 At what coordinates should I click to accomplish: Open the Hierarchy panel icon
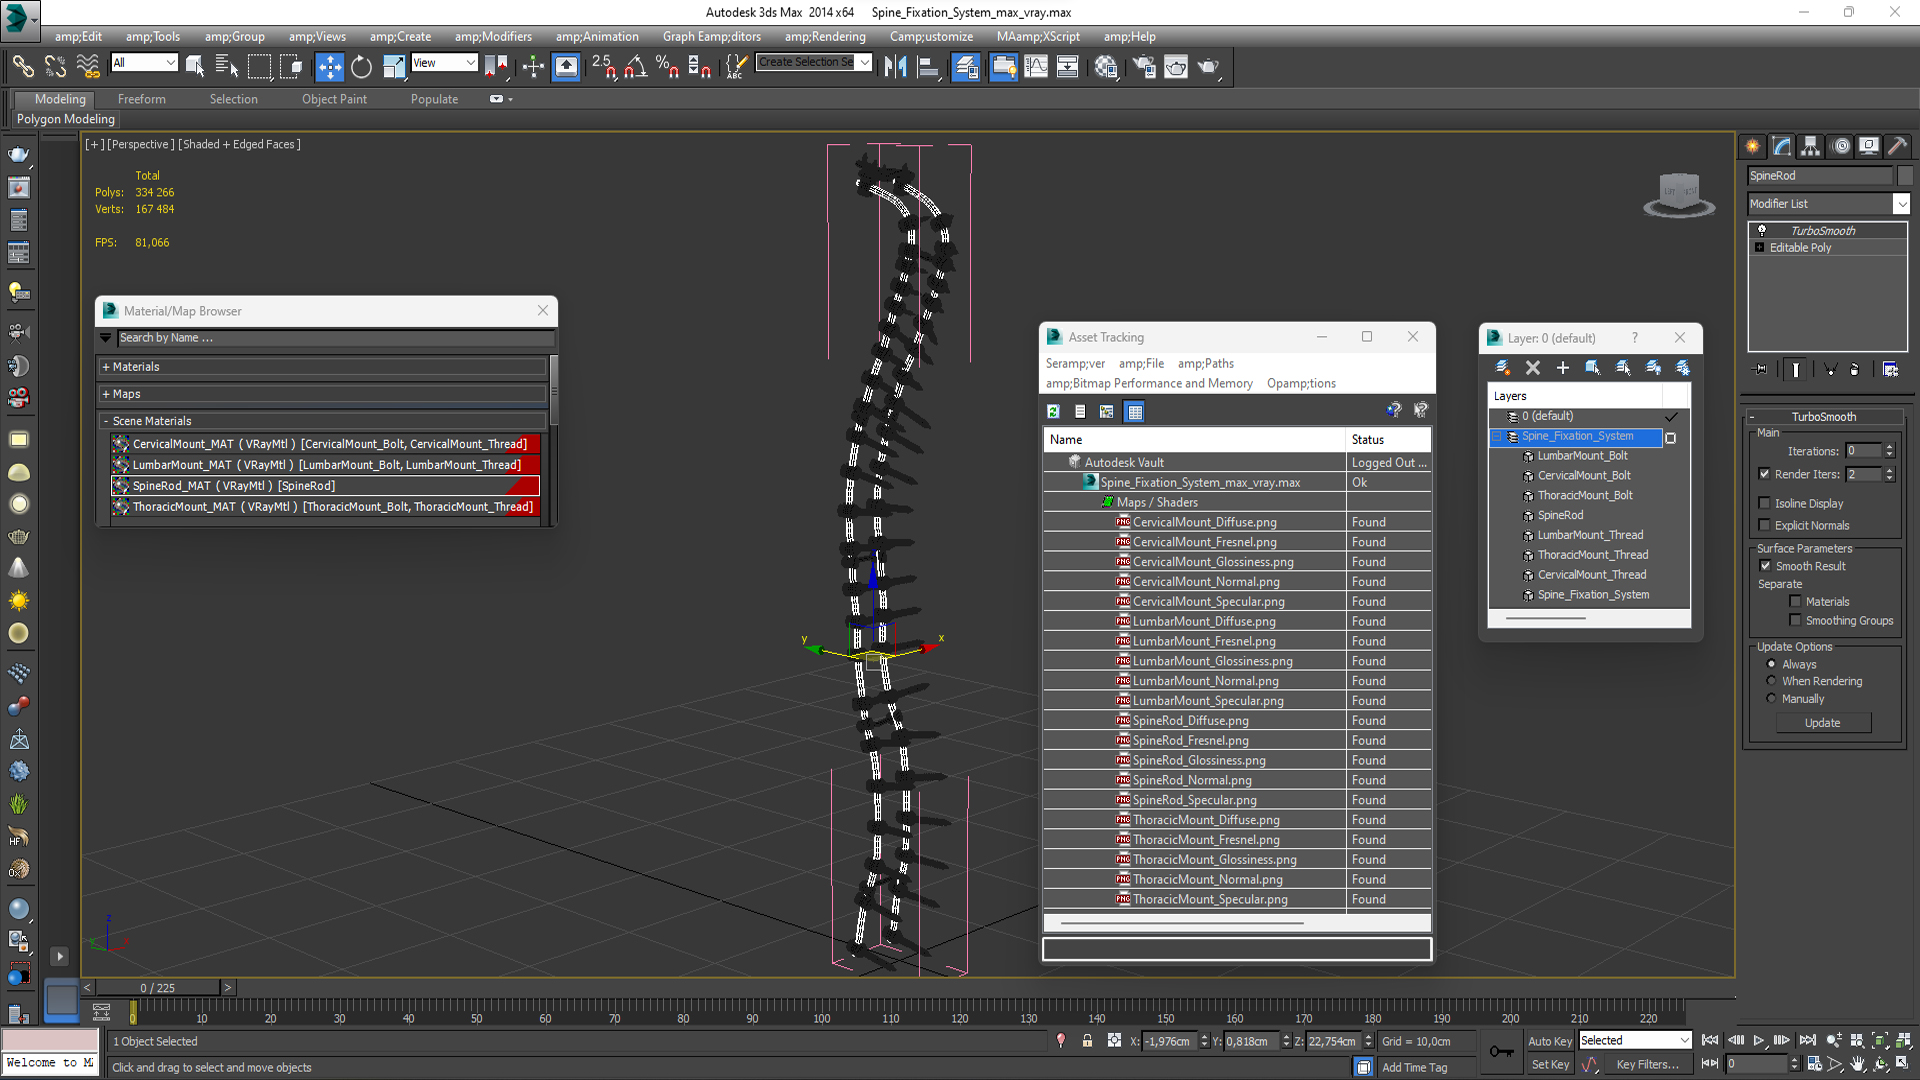[1810, 146]
